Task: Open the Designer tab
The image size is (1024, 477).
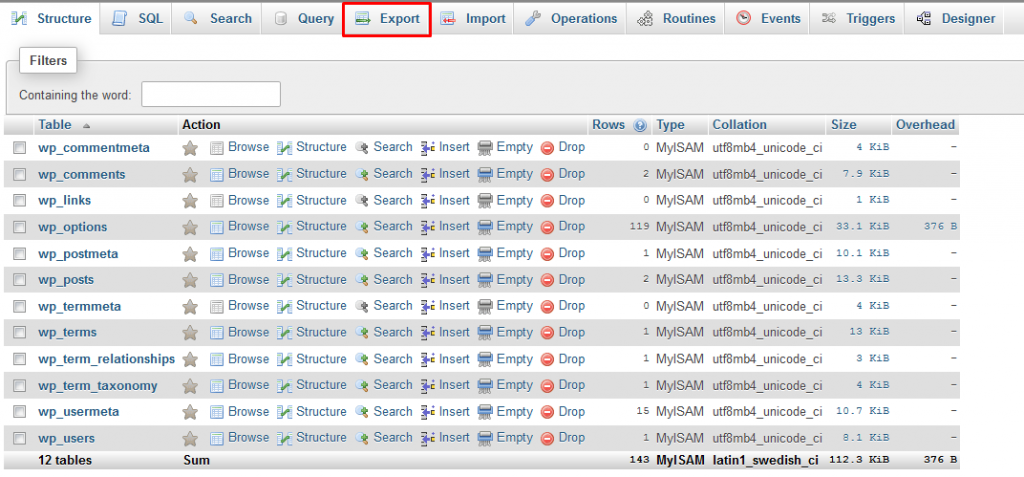Action: (x=954, y=19)
